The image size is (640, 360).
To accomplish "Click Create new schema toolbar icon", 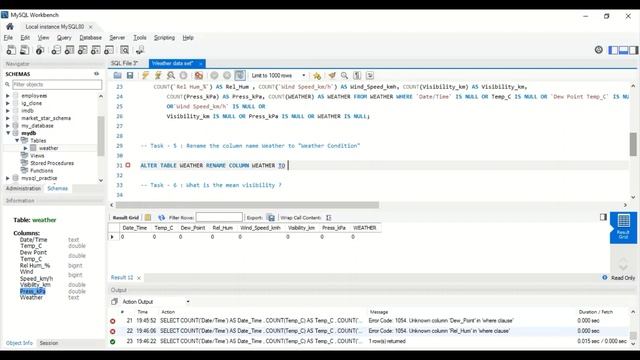I will [56, 50].
